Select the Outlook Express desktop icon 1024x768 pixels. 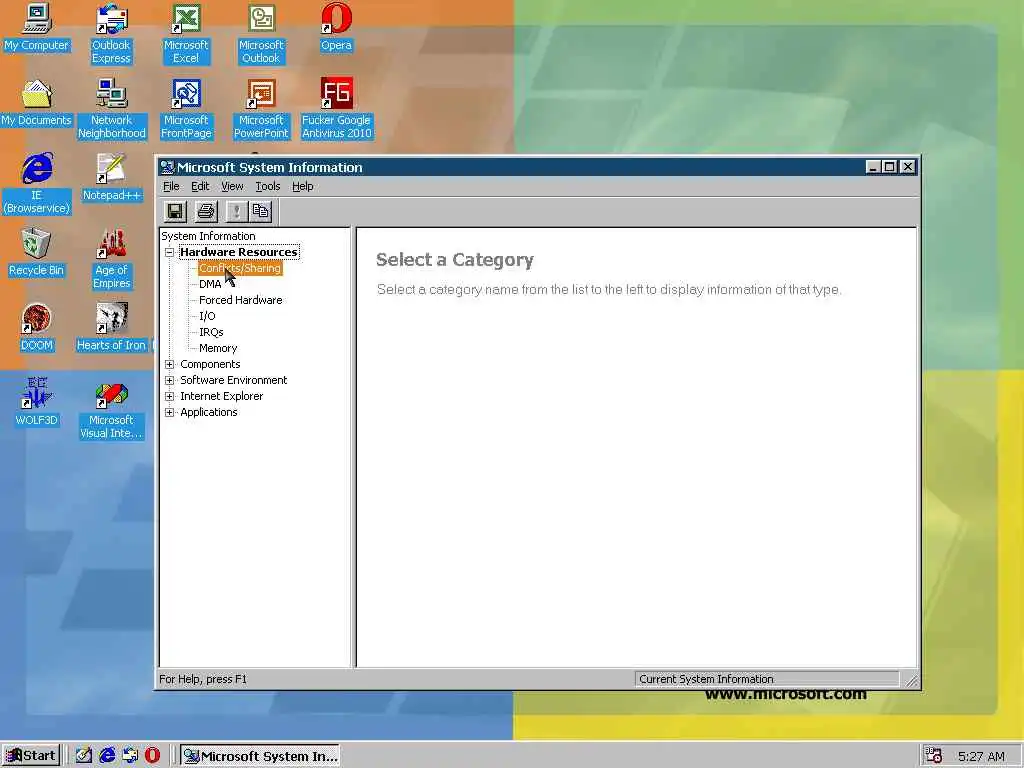111,34
